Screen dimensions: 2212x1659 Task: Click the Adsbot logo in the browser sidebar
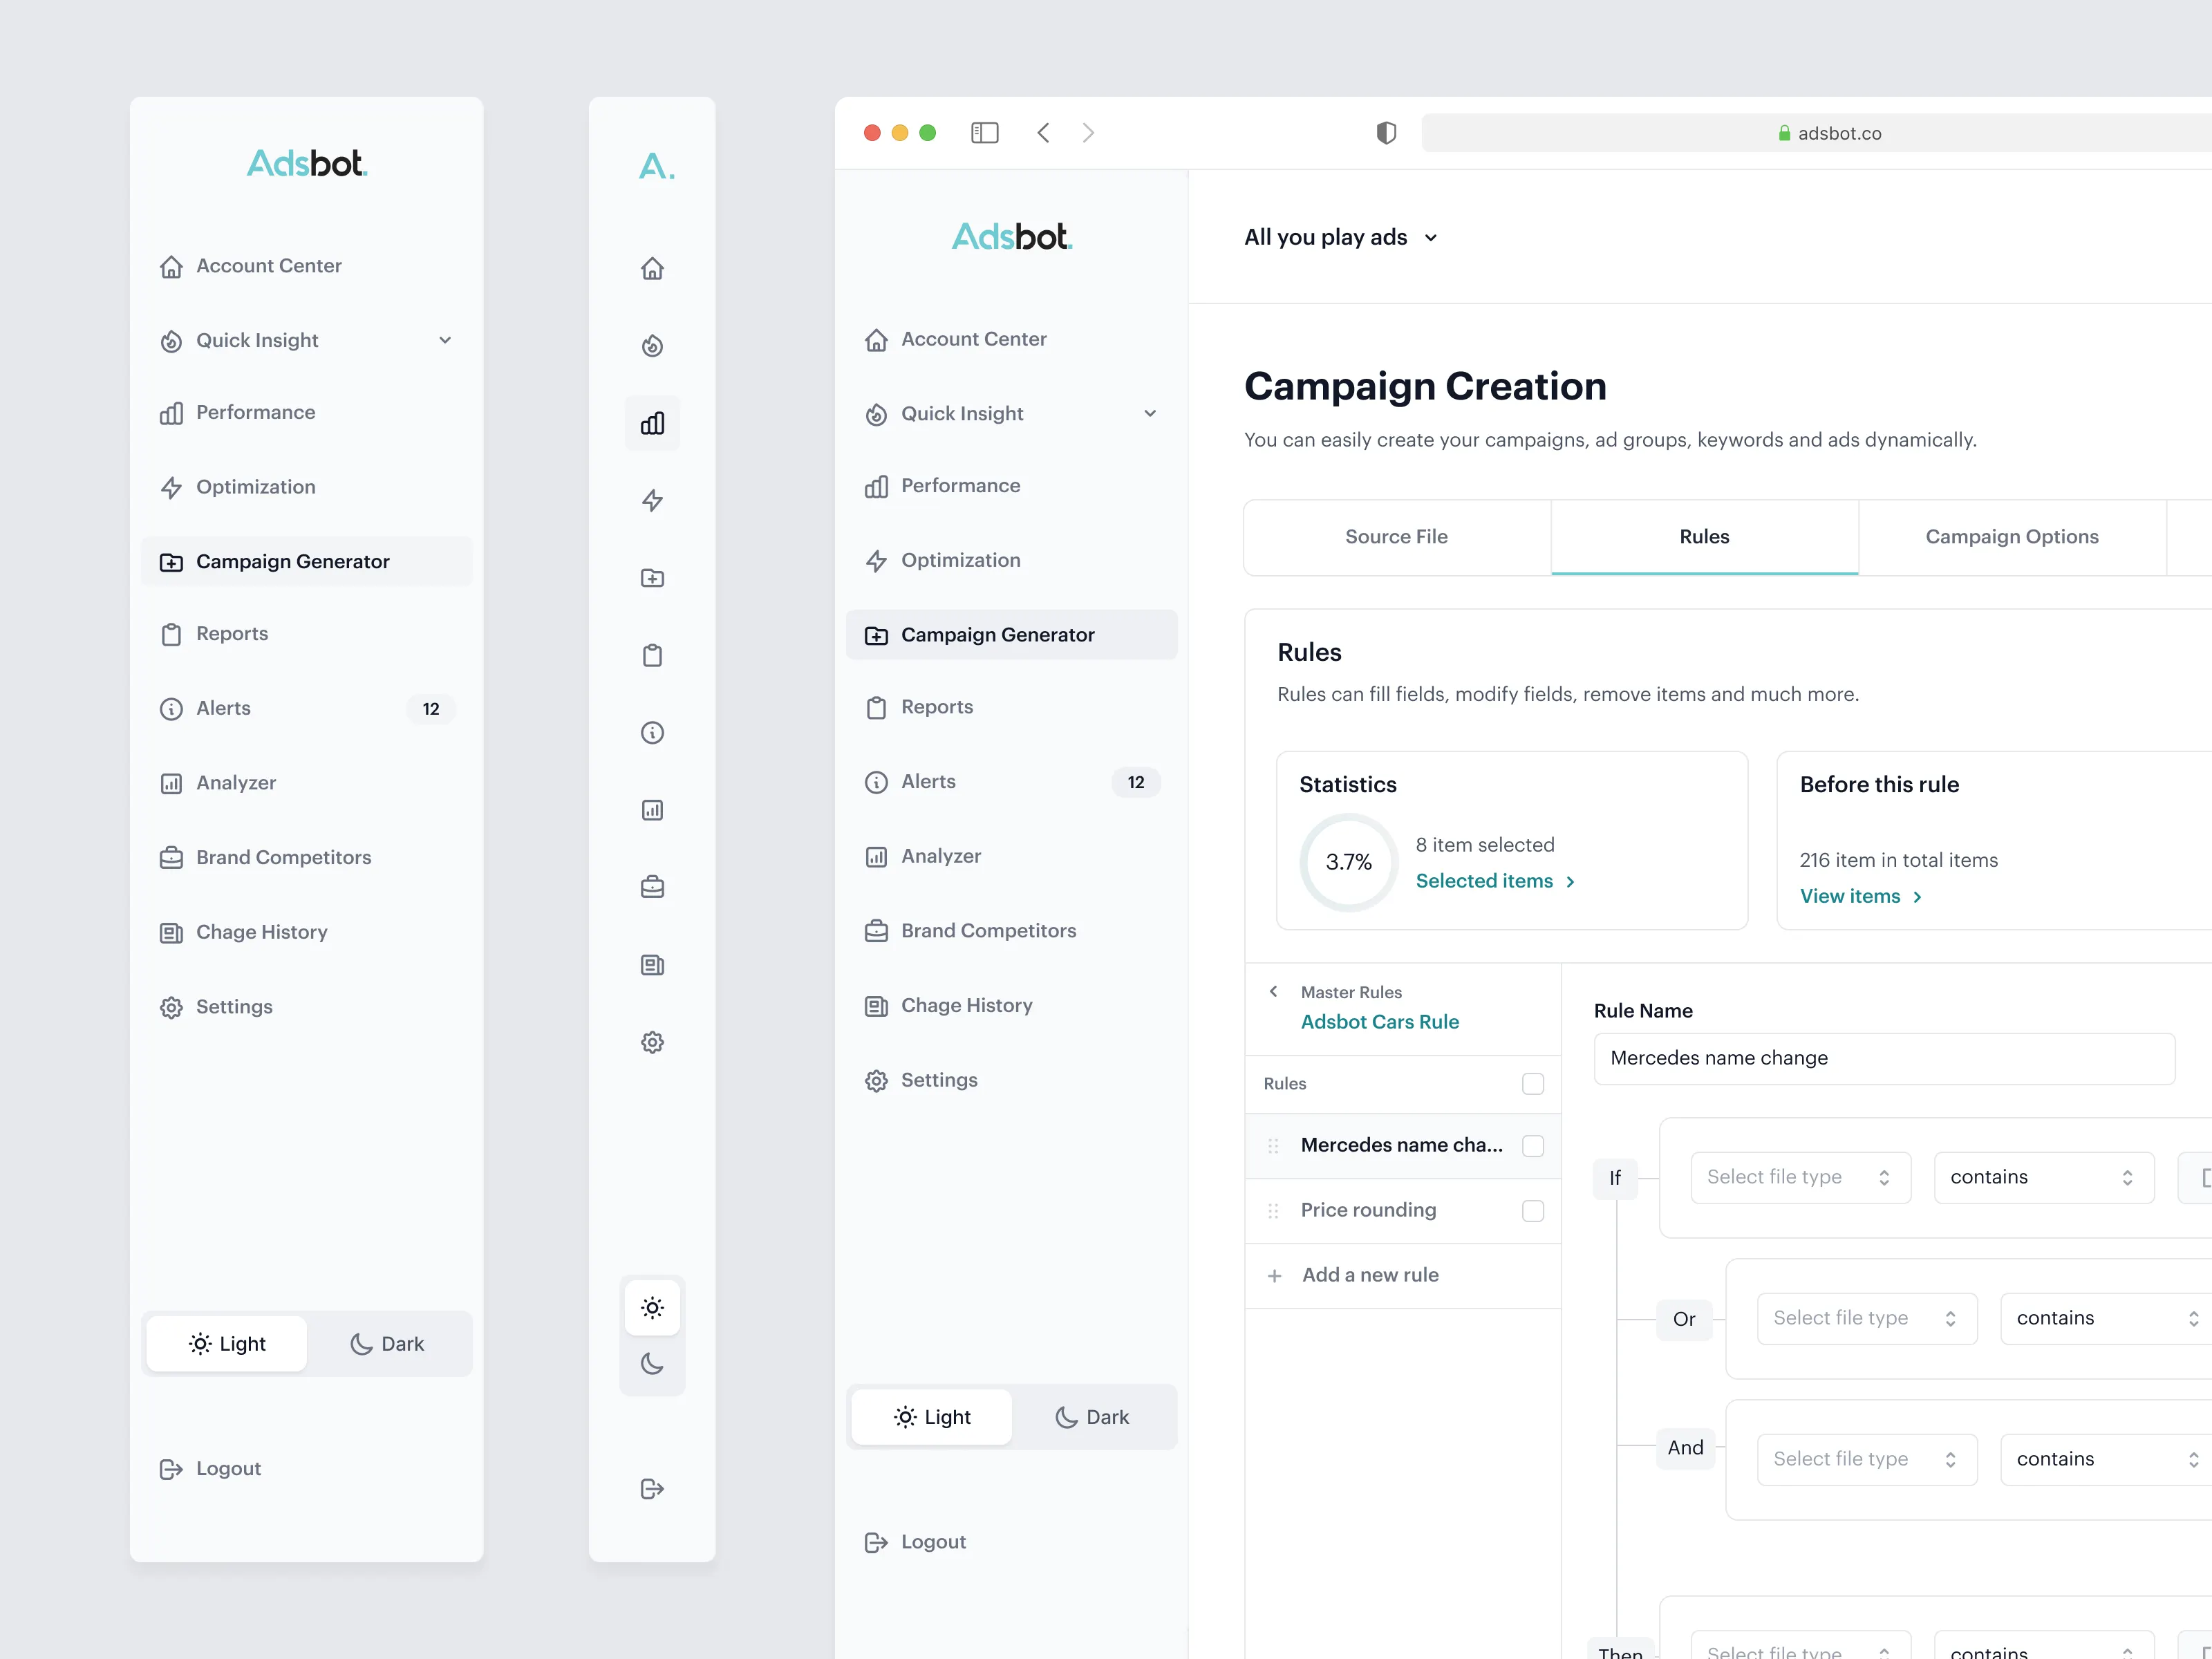tap(1012, 237)
